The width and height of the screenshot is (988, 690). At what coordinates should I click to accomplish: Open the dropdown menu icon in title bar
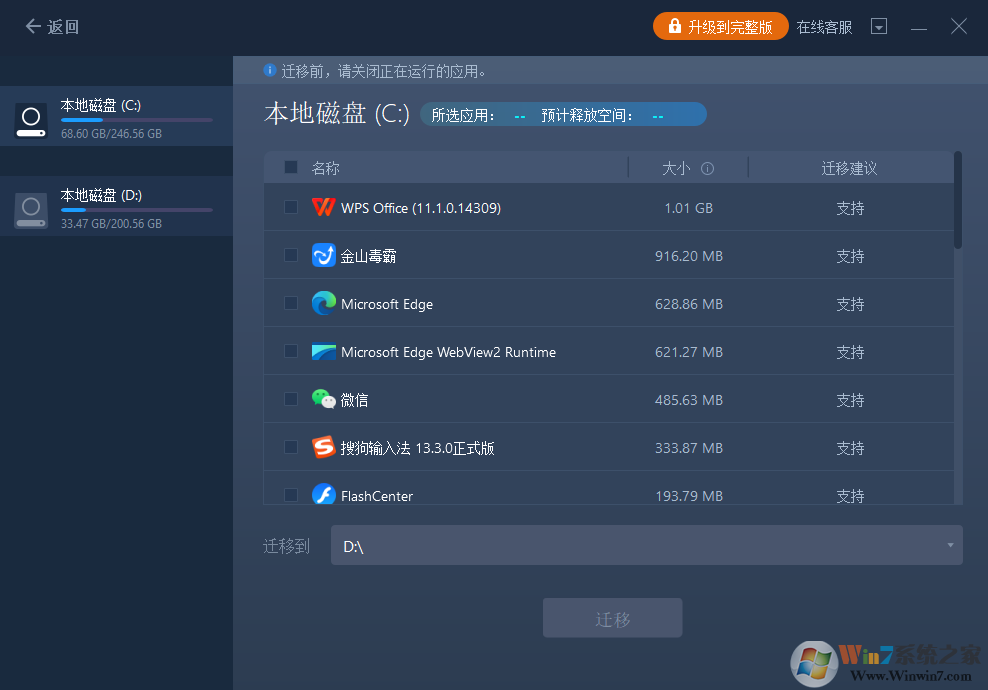coord(878,26)
